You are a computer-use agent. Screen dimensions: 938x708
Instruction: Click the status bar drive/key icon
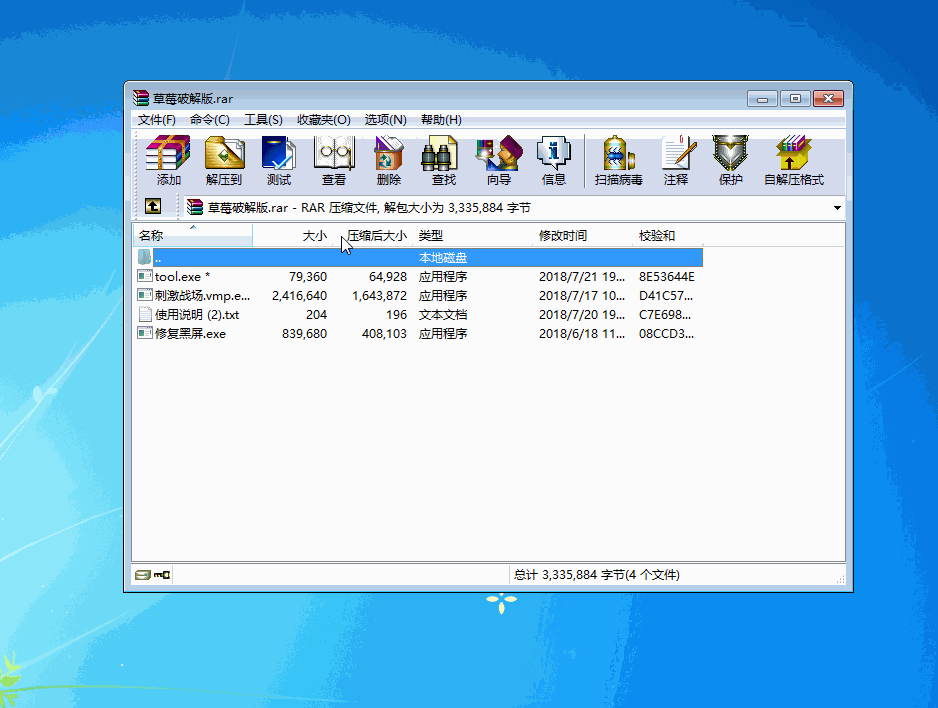click(x=153, y=576)
